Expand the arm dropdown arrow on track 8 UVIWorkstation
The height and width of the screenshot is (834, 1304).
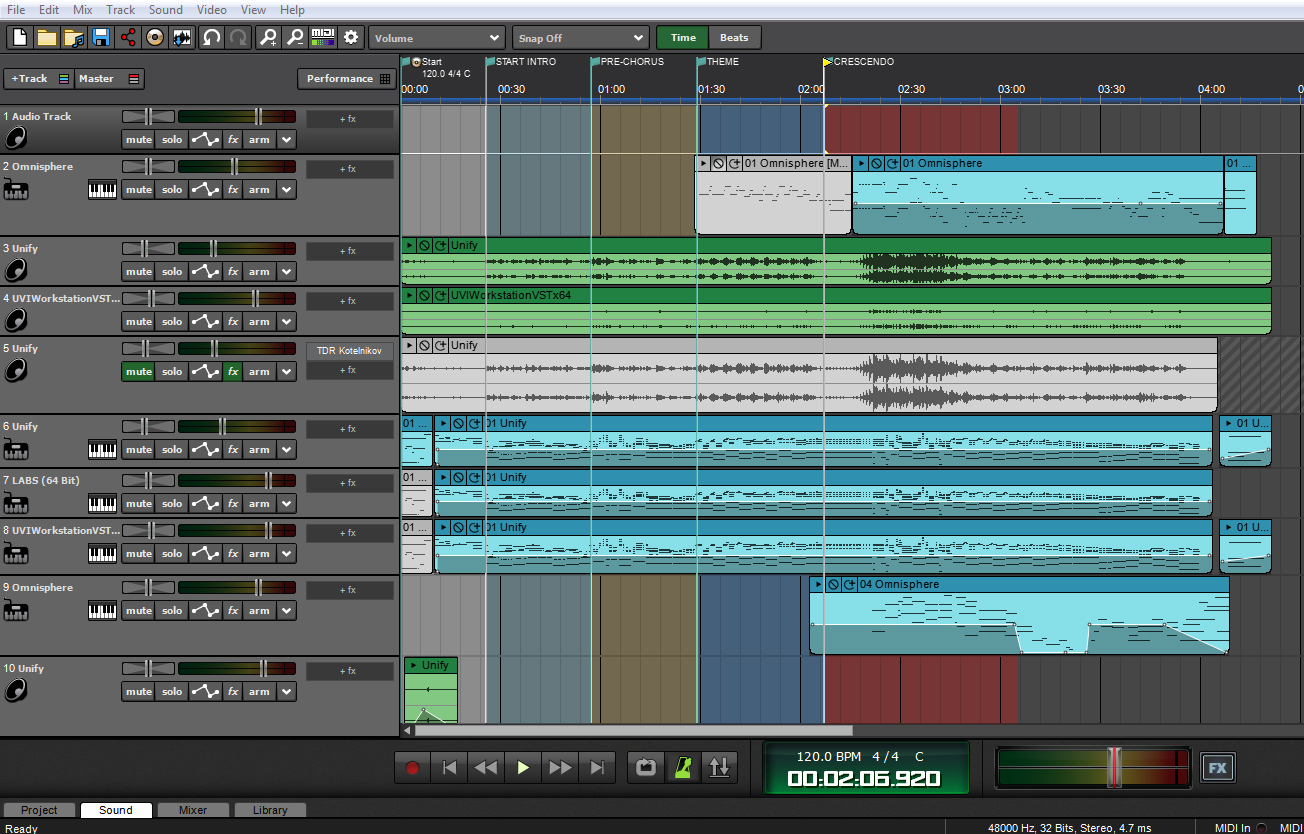click(x=287, y=554)
